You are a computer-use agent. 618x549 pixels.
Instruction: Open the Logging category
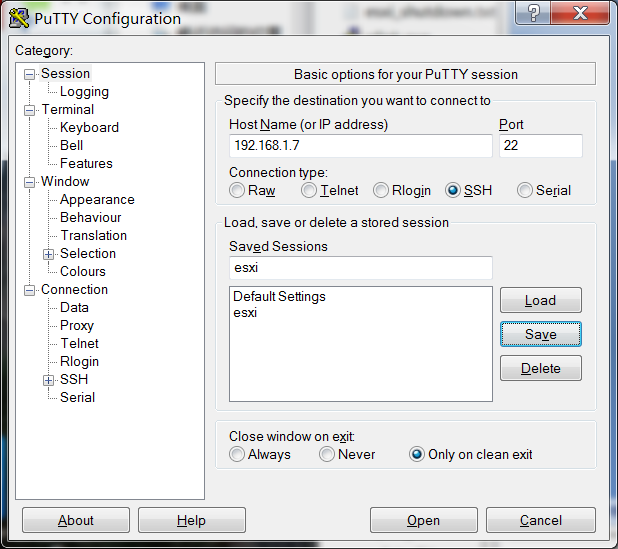[84, 92]
